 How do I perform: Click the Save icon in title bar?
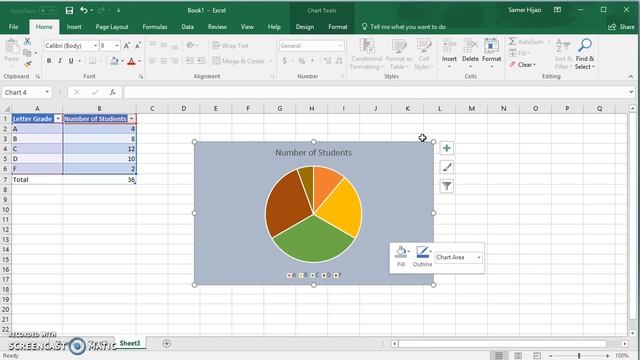[x=69, y=11]
